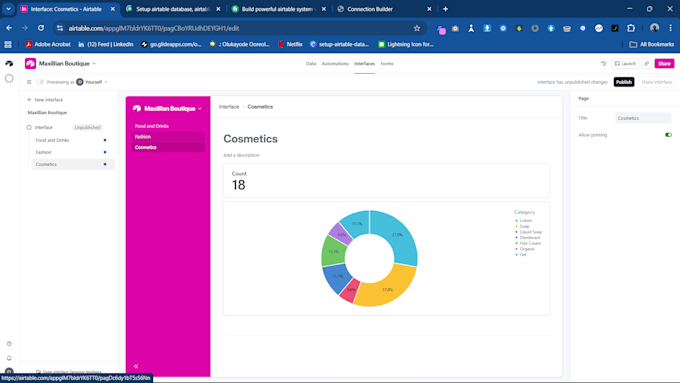
Task: Open base history clock icon
Action: (603, 64)
